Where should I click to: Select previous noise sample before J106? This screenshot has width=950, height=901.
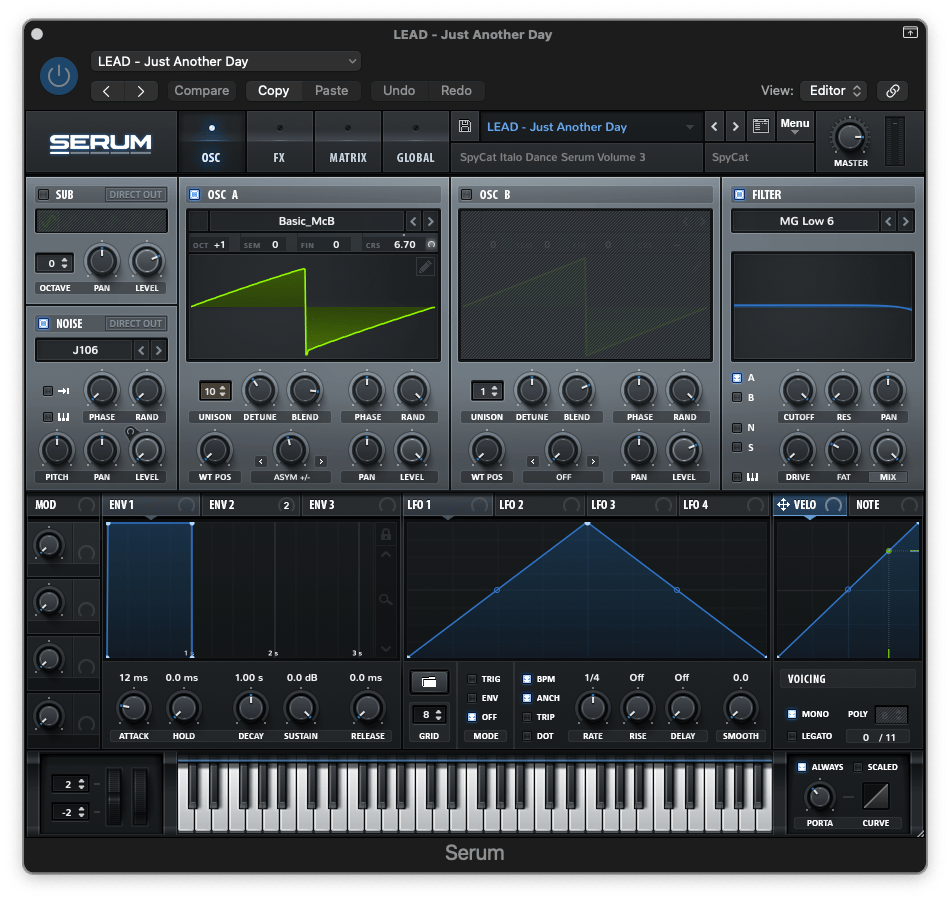[x=141, y=350]
